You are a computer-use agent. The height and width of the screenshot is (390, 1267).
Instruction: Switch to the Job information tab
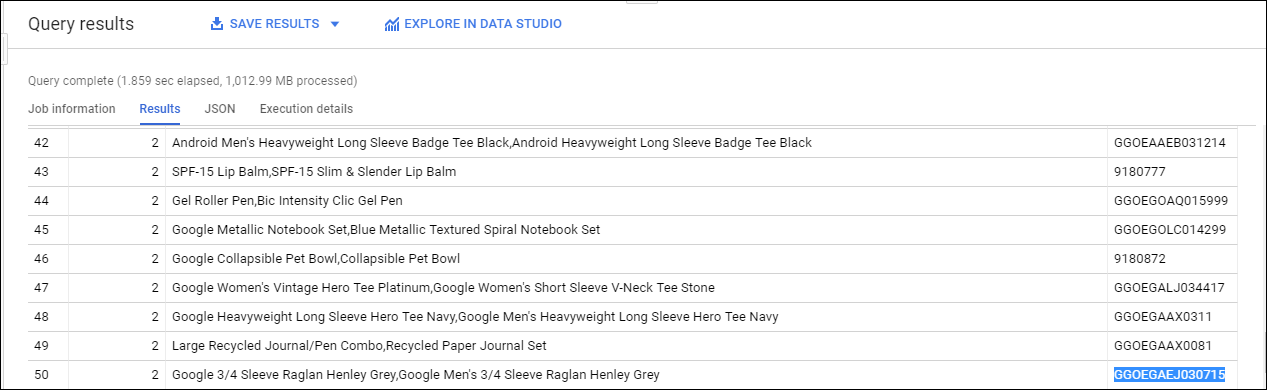click(72, 109)
